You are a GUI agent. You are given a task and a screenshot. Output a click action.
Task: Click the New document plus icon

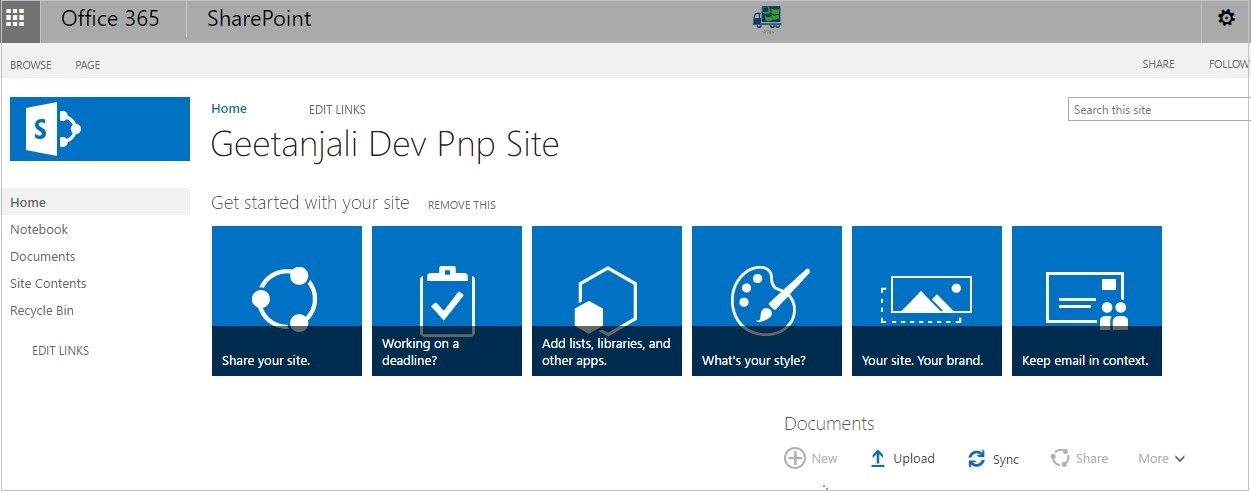tap(795, 458)
